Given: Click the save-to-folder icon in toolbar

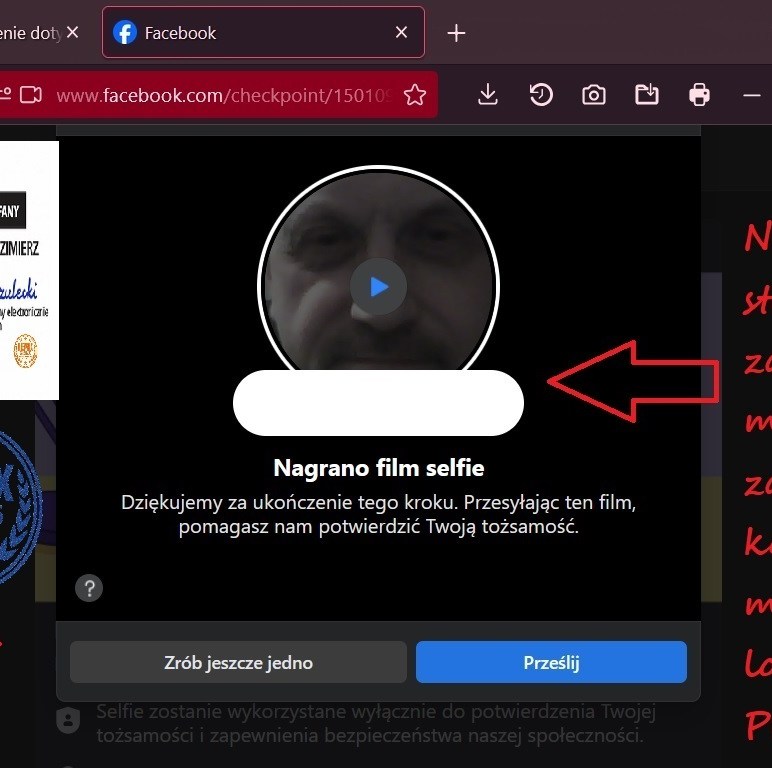Looking at the screenshot, I should tap(647, 95).
